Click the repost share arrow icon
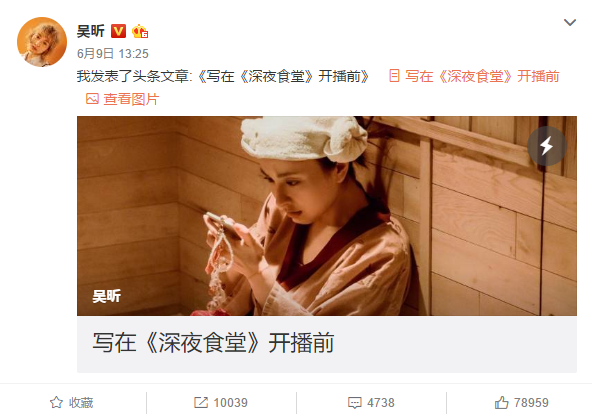The image size is (592, 418). tap(200, 403)
